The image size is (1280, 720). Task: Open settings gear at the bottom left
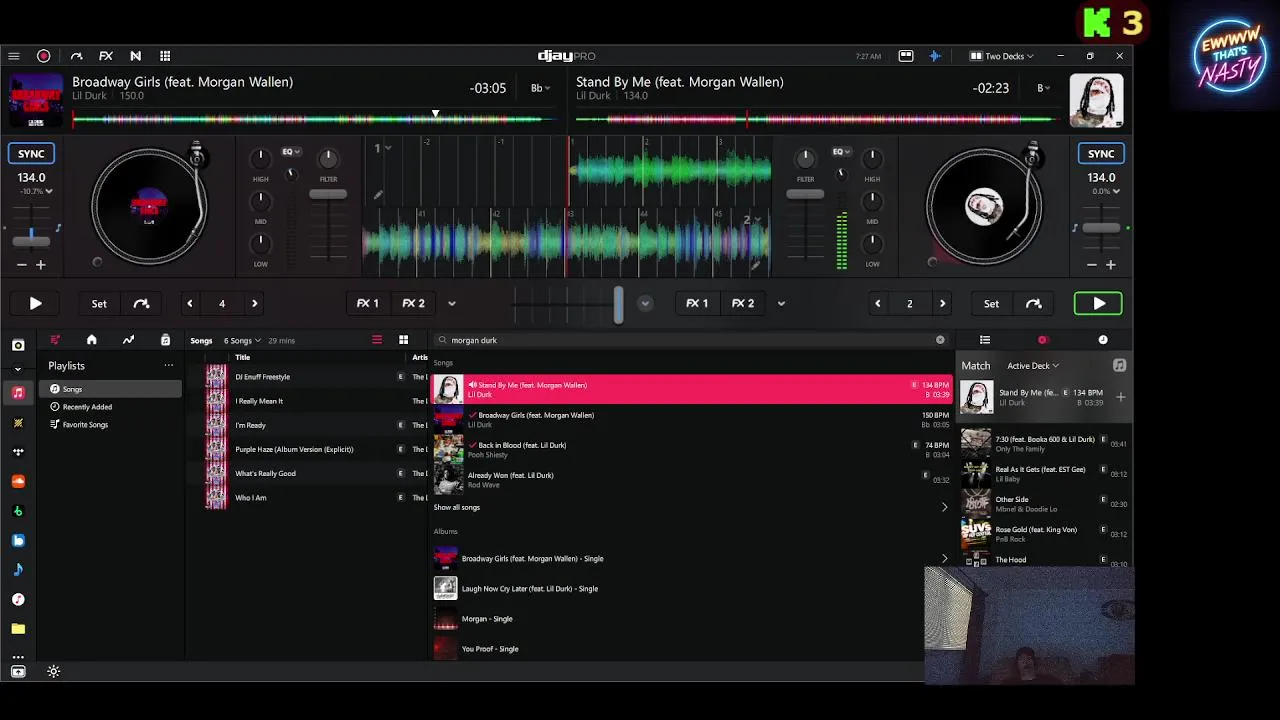point(54,672)
